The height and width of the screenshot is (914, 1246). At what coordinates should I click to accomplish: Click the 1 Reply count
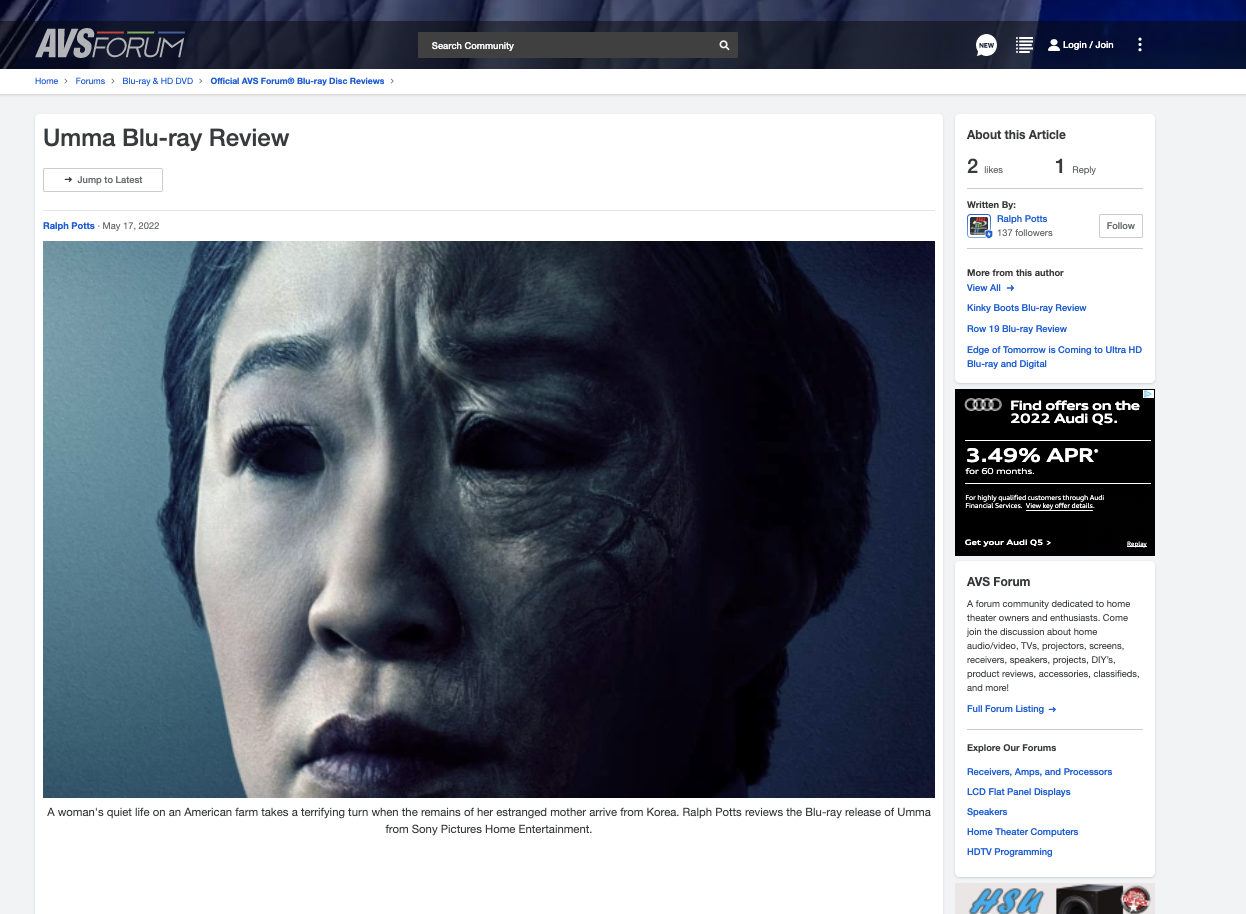1076,168
